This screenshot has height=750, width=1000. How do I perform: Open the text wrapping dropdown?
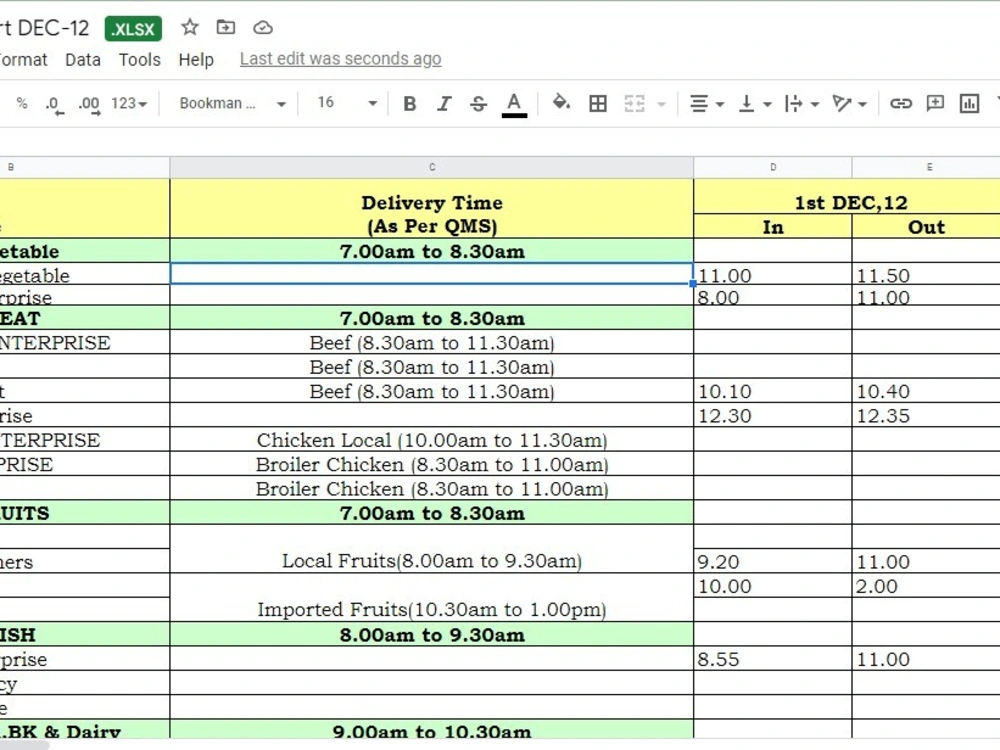tap(802, 103)
